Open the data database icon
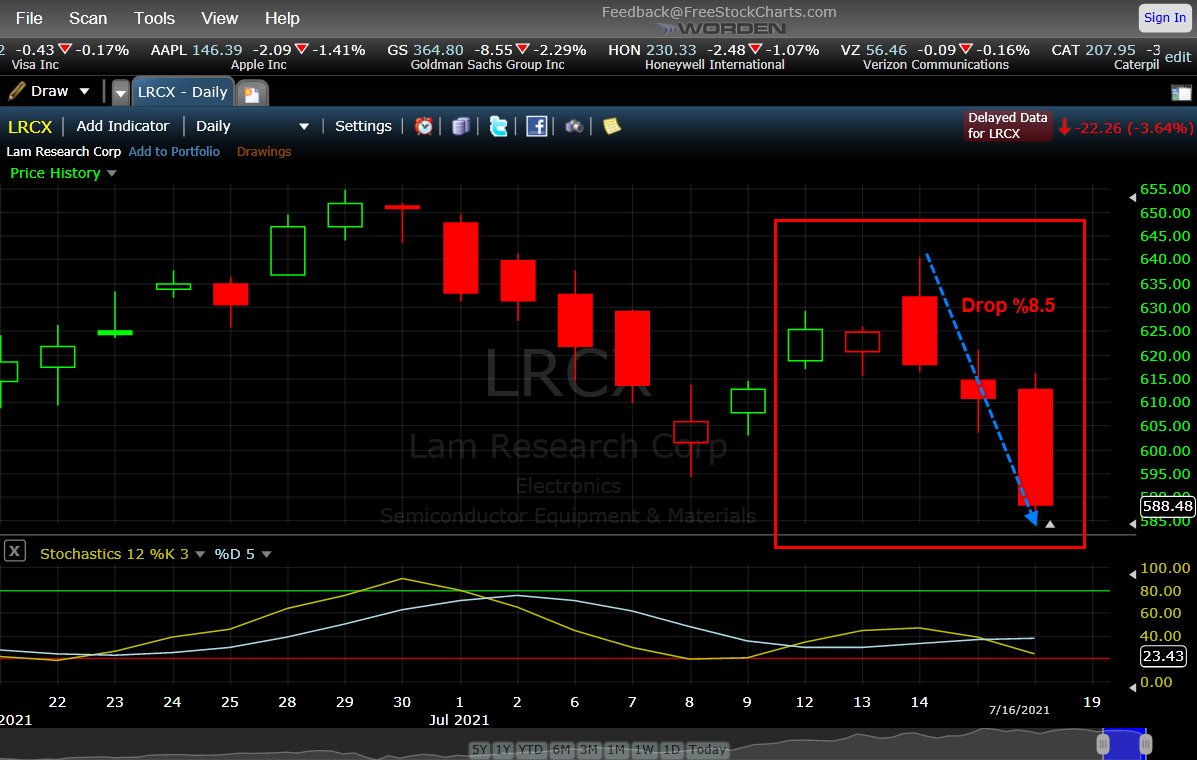The image size is (1197, 760). pos(460,126)
